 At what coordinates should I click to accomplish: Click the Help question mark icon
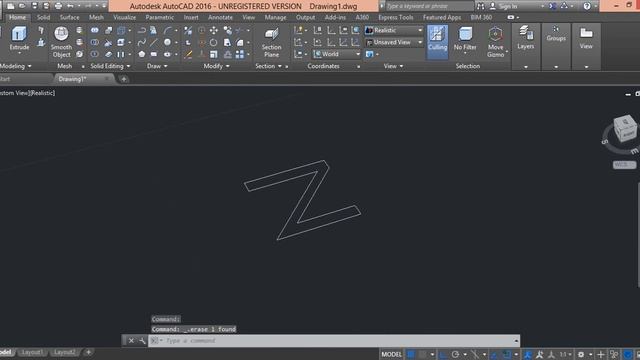(x=587, y=6)
